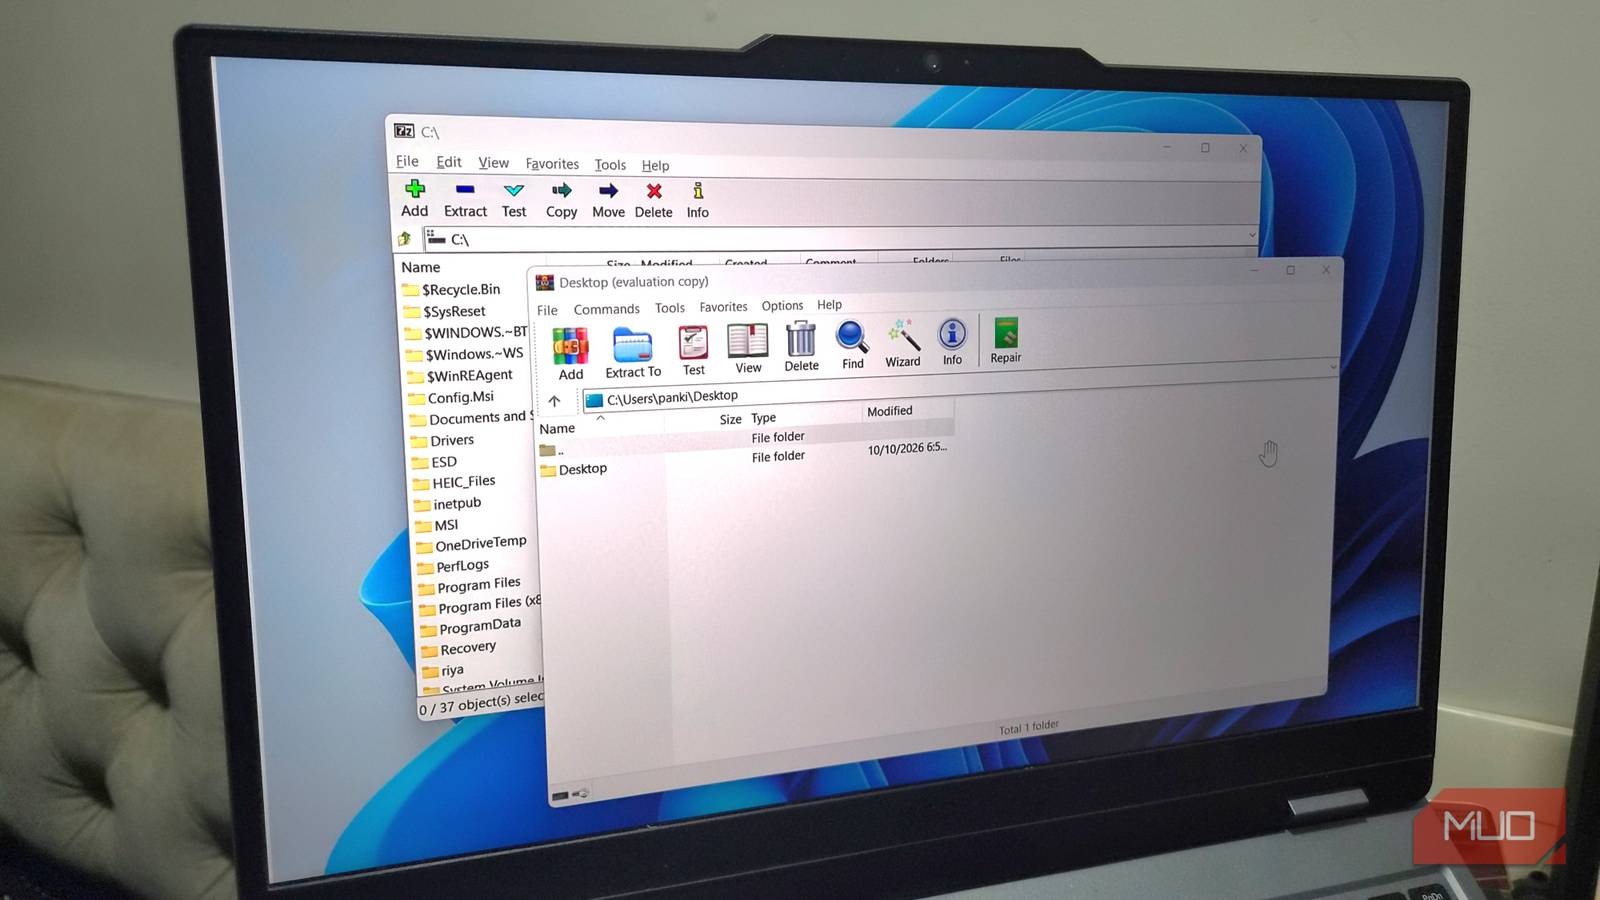Click the 7-Zip up-folder icon
This screenshot has height=900, width=1600.
tap(405, 238)
